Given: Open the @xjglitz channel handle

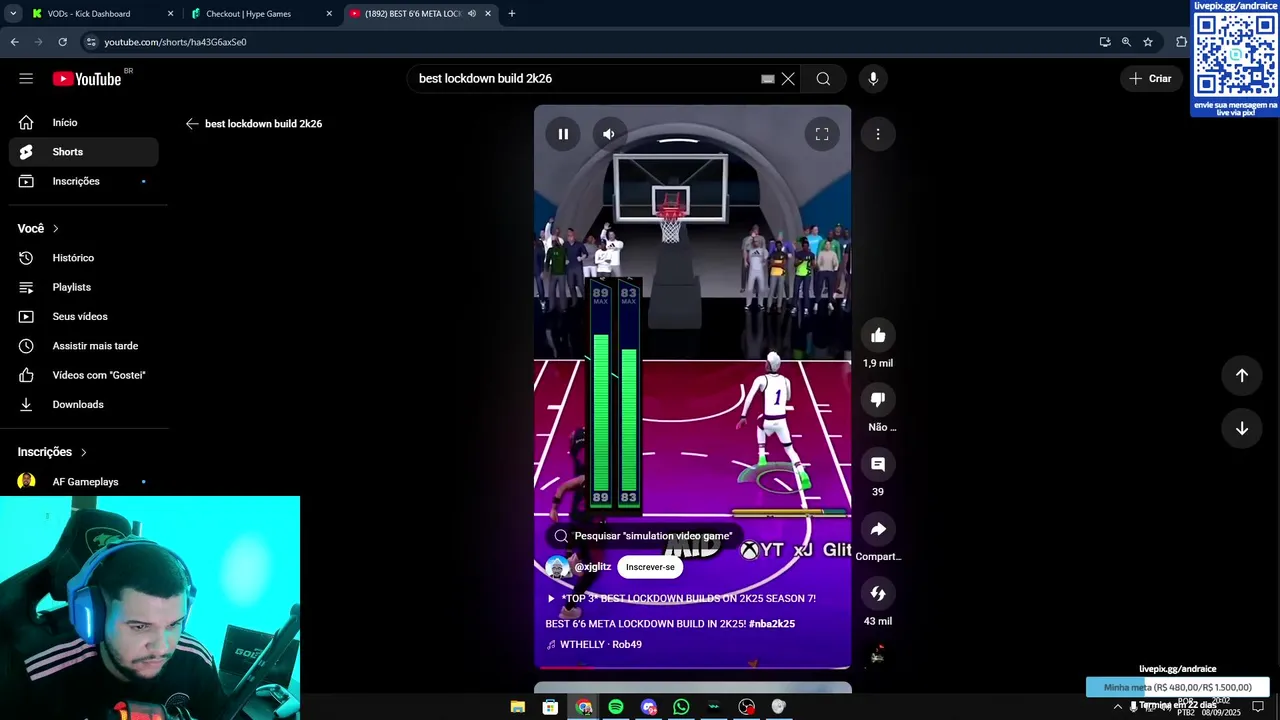Looking at the screenshot, I should point(593,567).
